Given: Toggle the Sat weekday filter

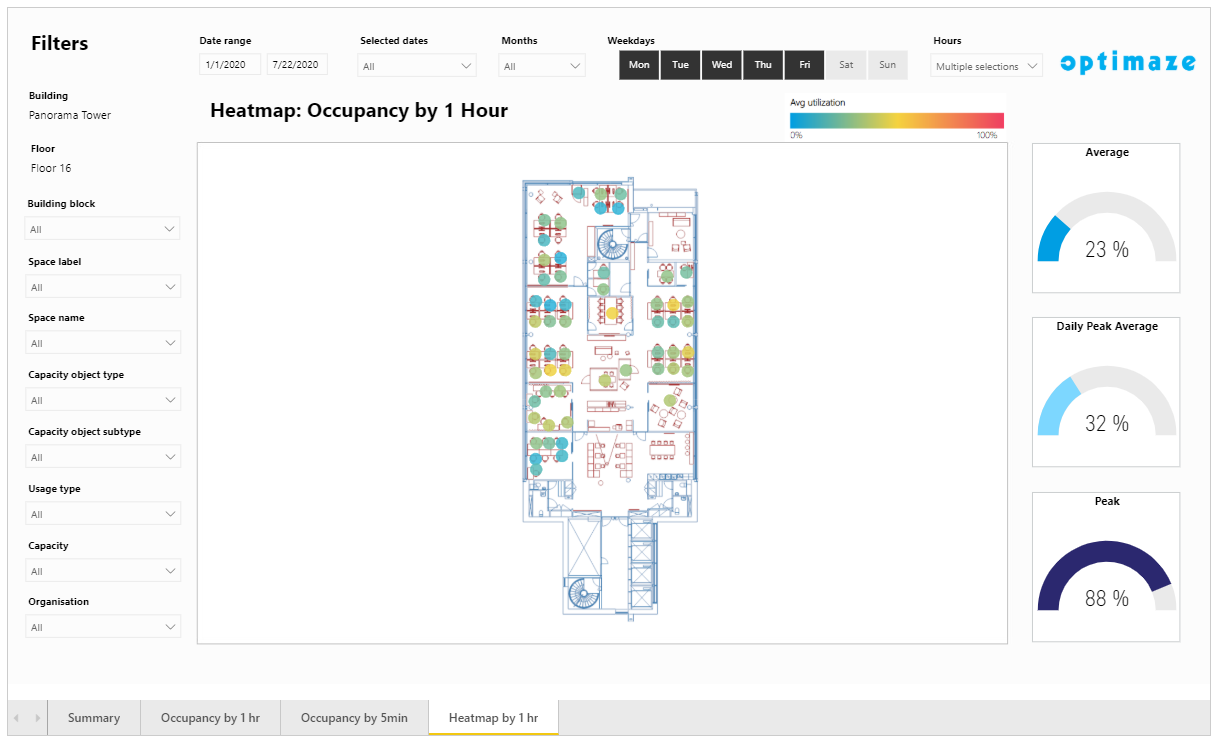Looking at the screenshot, I should coord(846,65).
